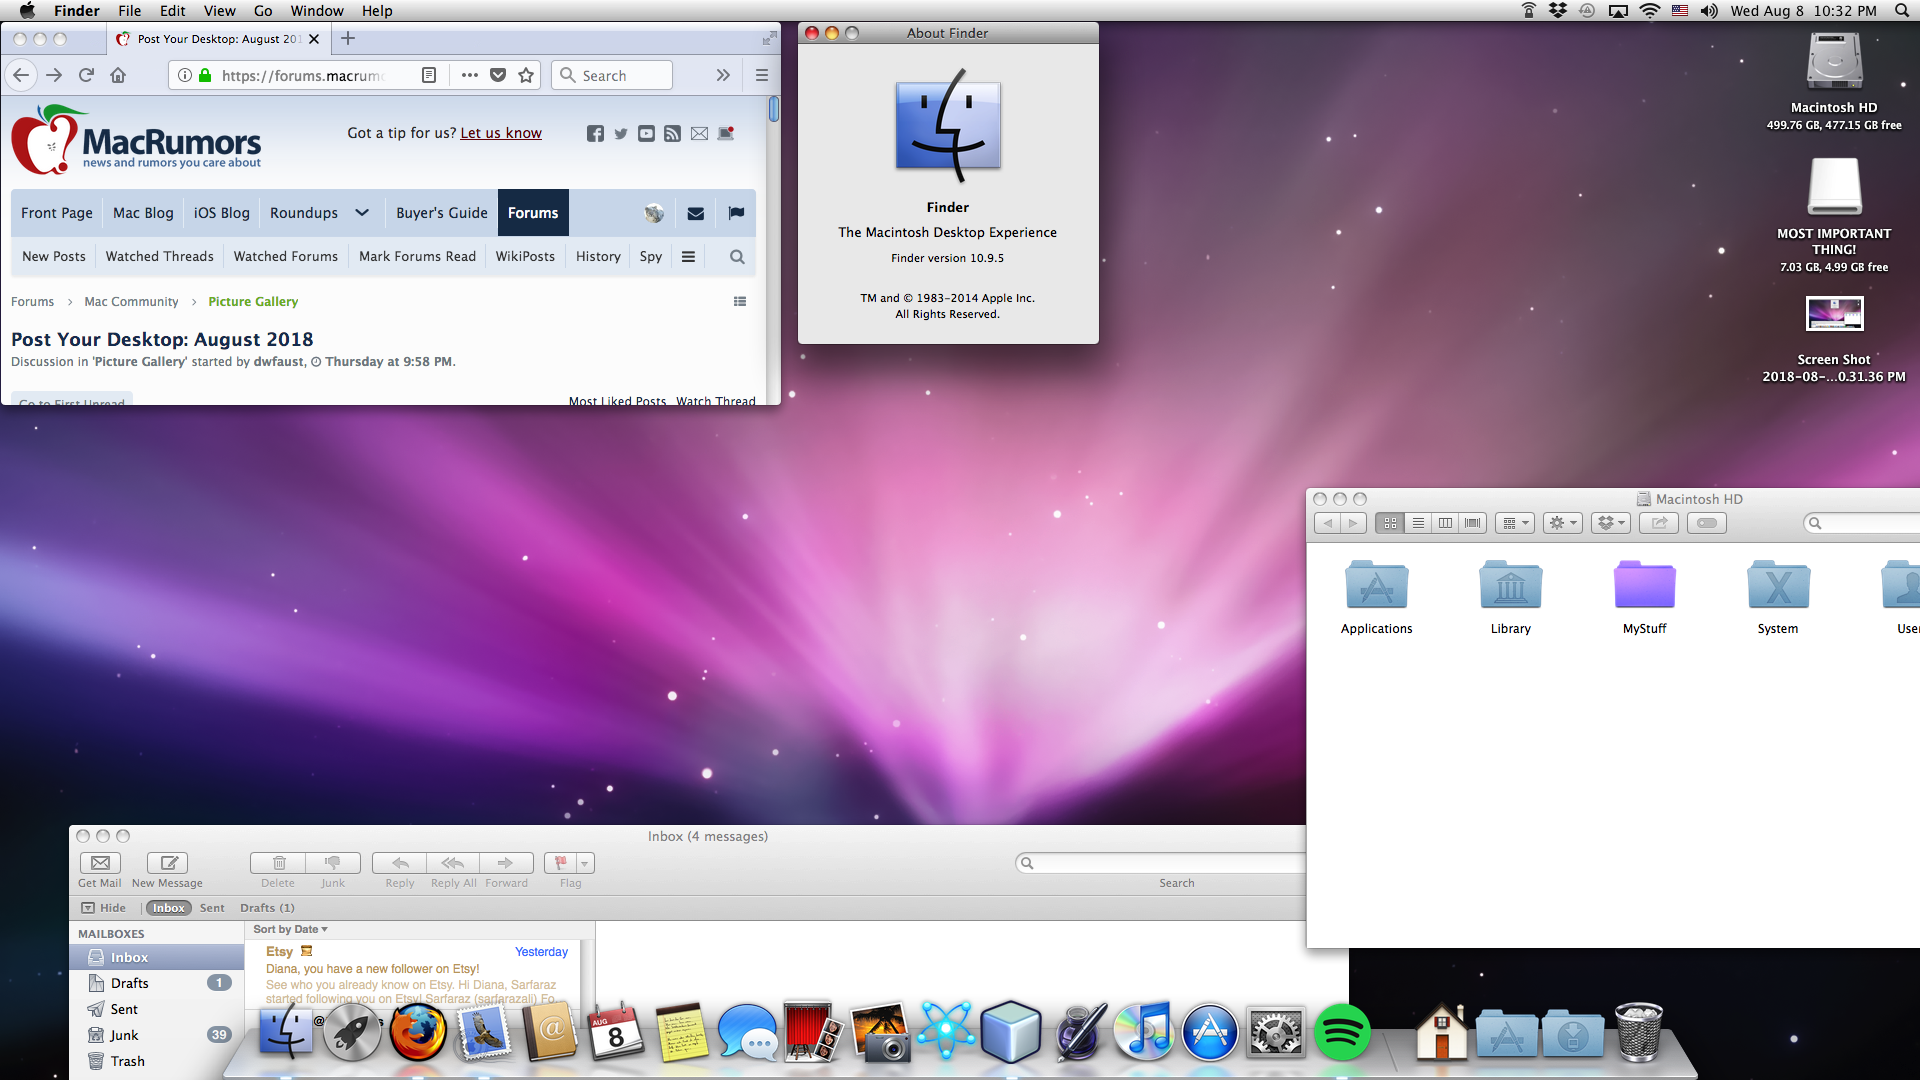Click the Forums tab on MacRumors
The image size is (1920, 1080).
click(x=533, y=212)
